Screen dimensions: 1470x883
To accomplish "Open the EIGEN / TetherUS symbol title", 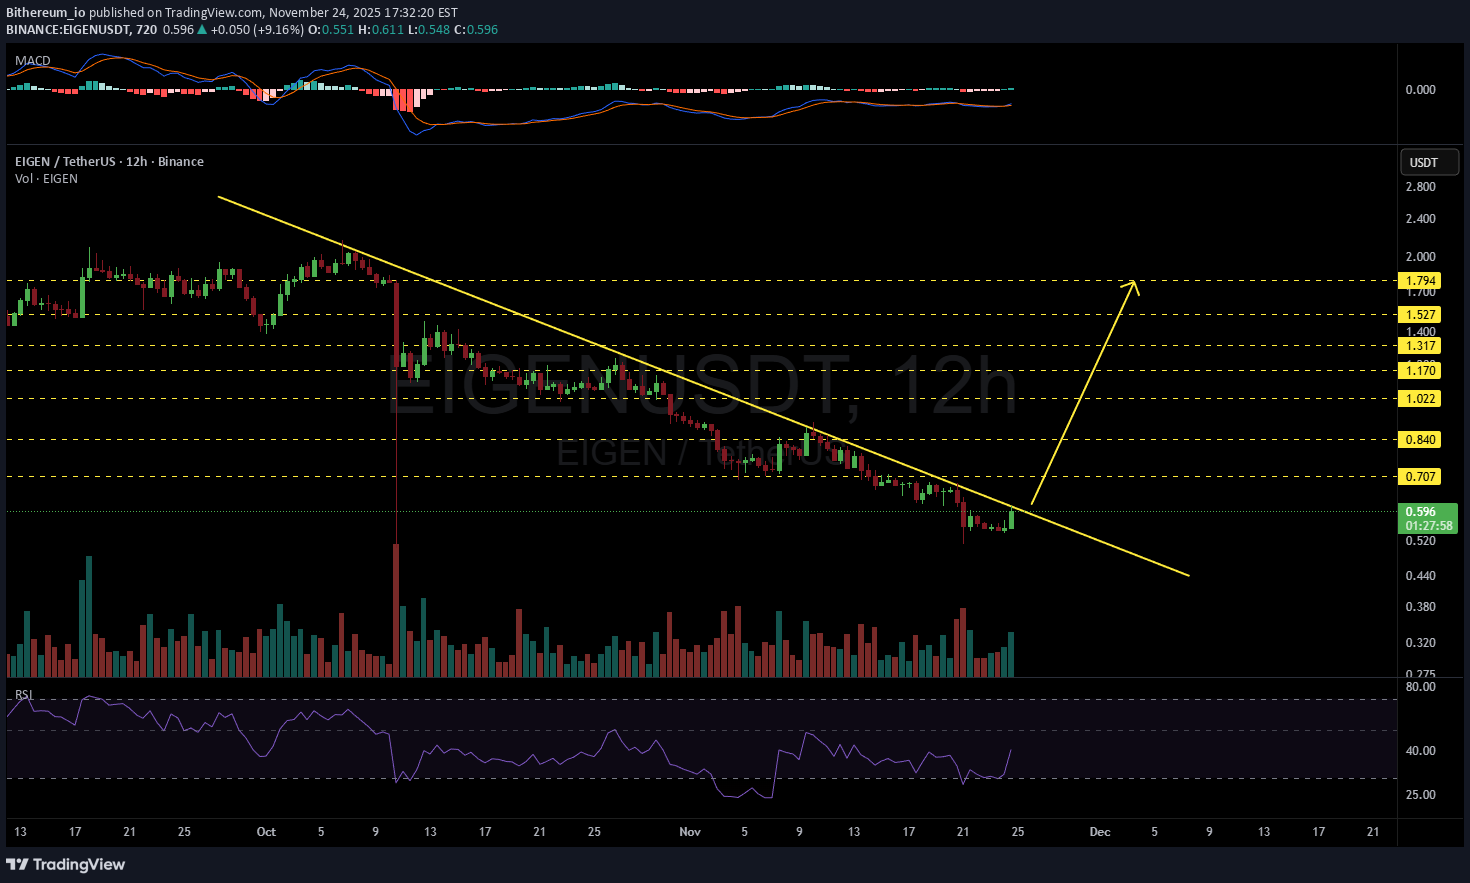I will tap(109, 162).
